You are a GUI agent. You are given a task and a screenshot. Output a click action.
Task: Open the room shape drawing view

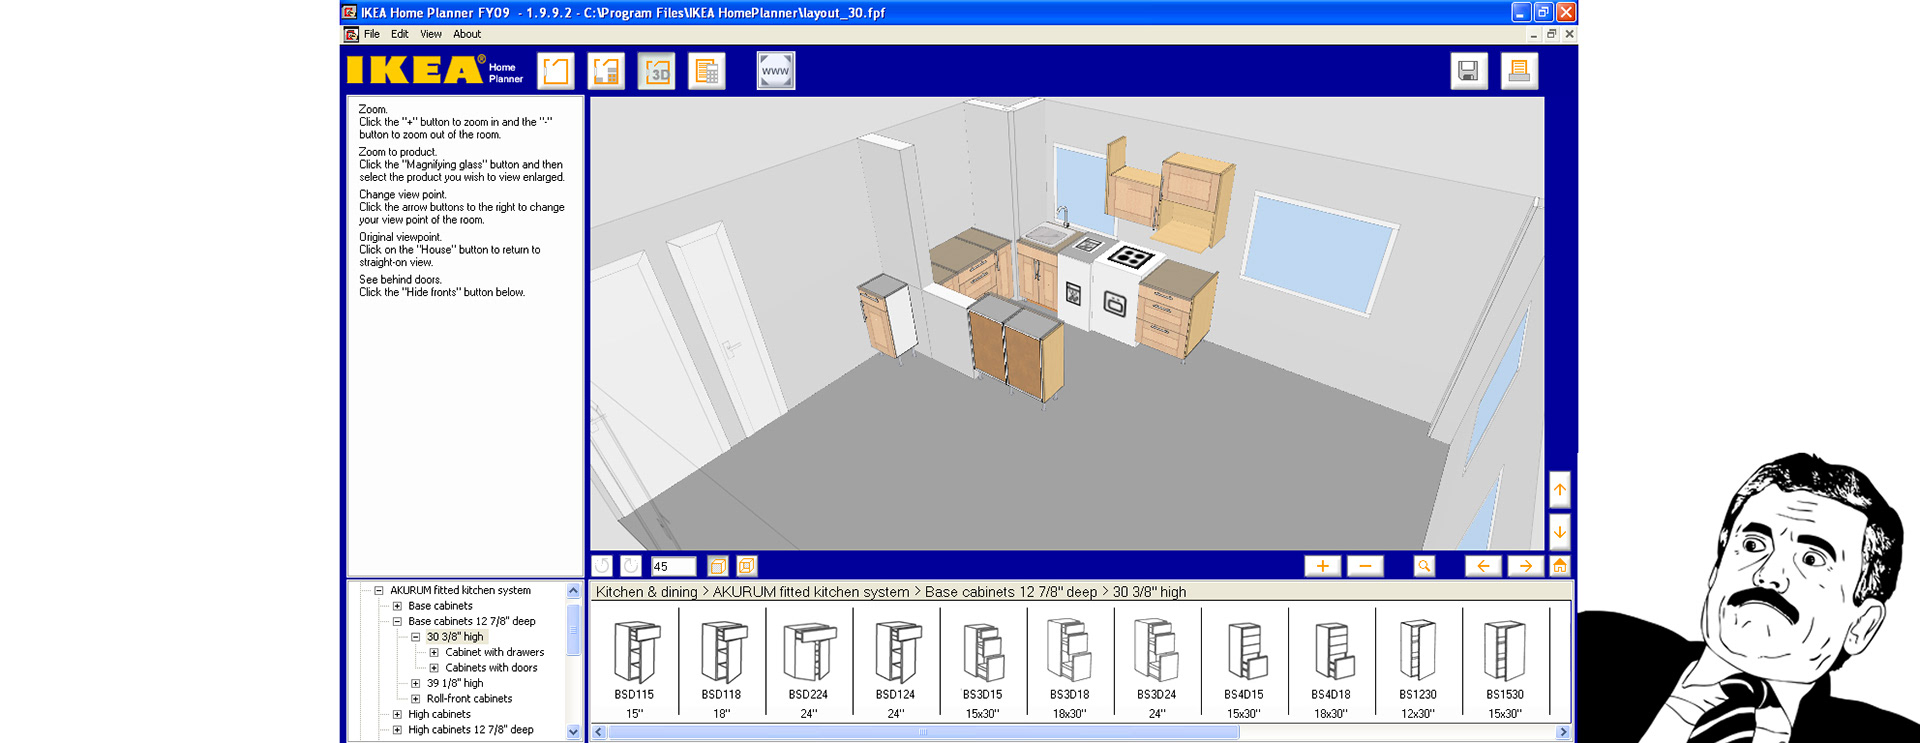pyautogui.click(x=556, y=71)
